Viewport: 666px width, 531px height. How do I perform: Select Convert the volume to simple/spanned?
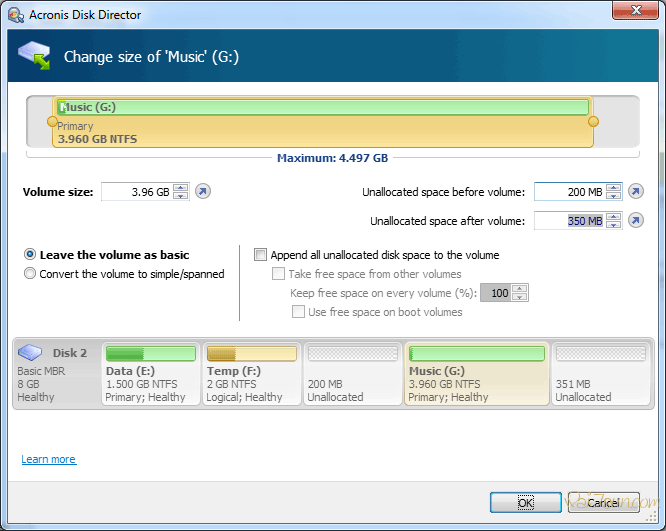coord(31,274)
